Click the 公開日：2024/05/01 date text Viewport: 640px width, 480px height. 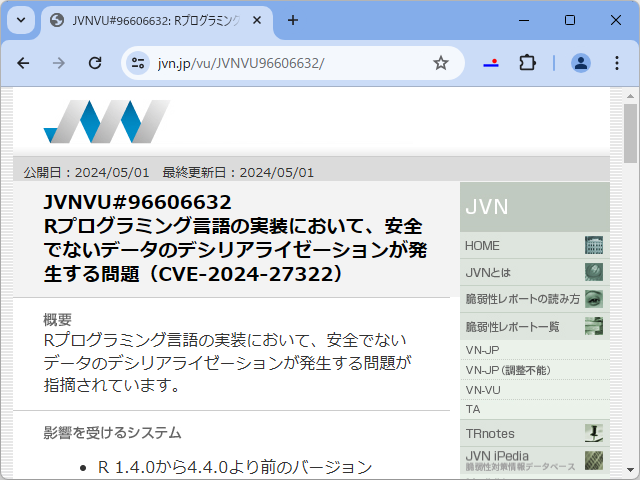click(x=87, y=173)
